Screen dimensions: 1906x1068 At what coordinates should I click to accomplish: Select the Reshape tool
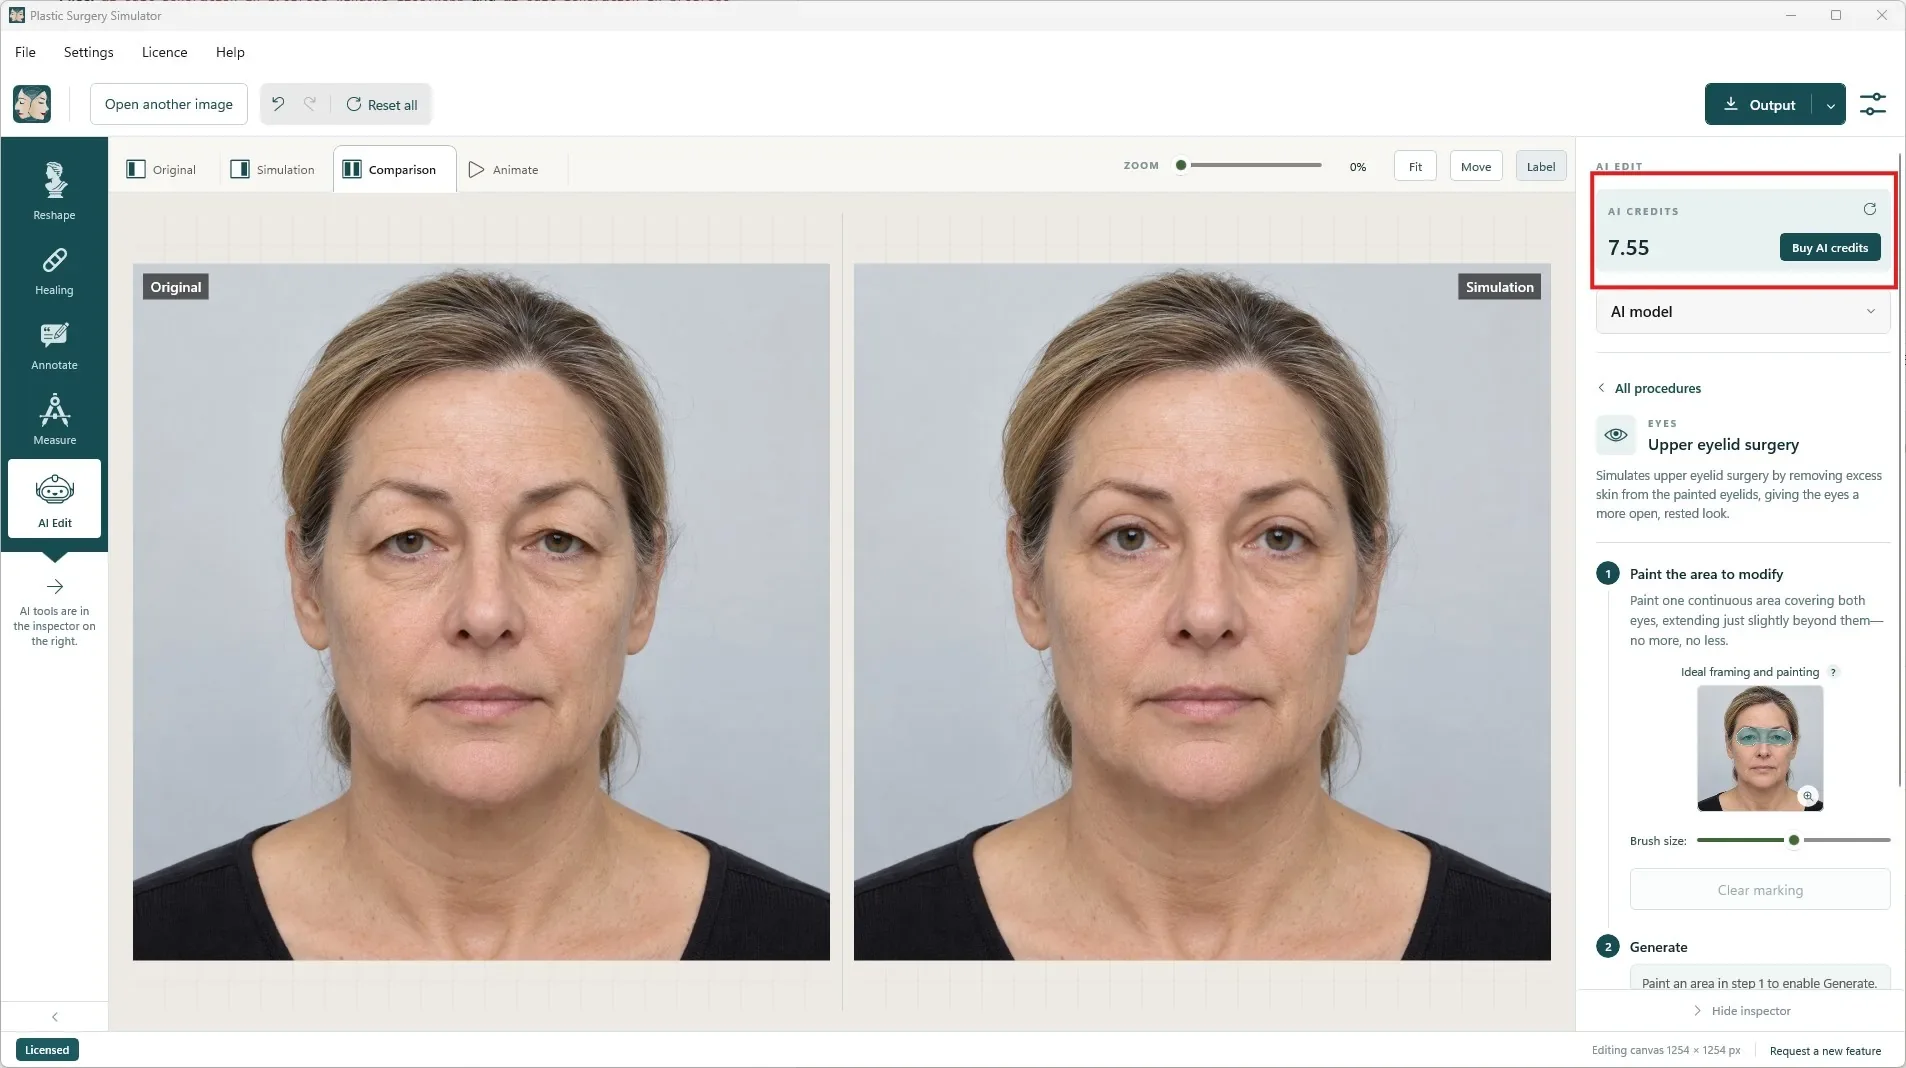(54, 191)
